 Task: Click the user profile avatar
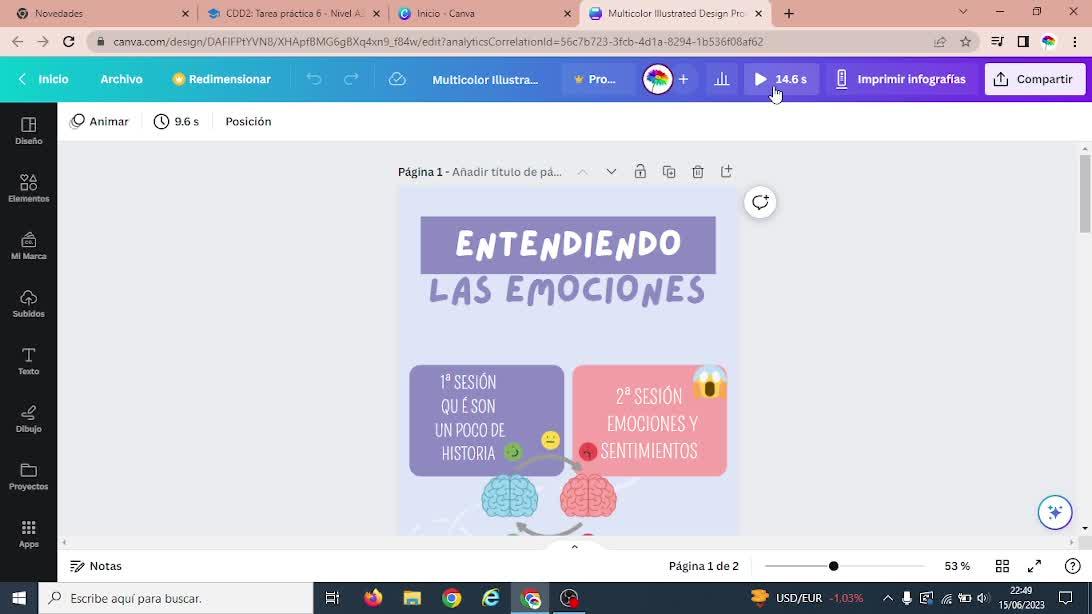[657, 79]
